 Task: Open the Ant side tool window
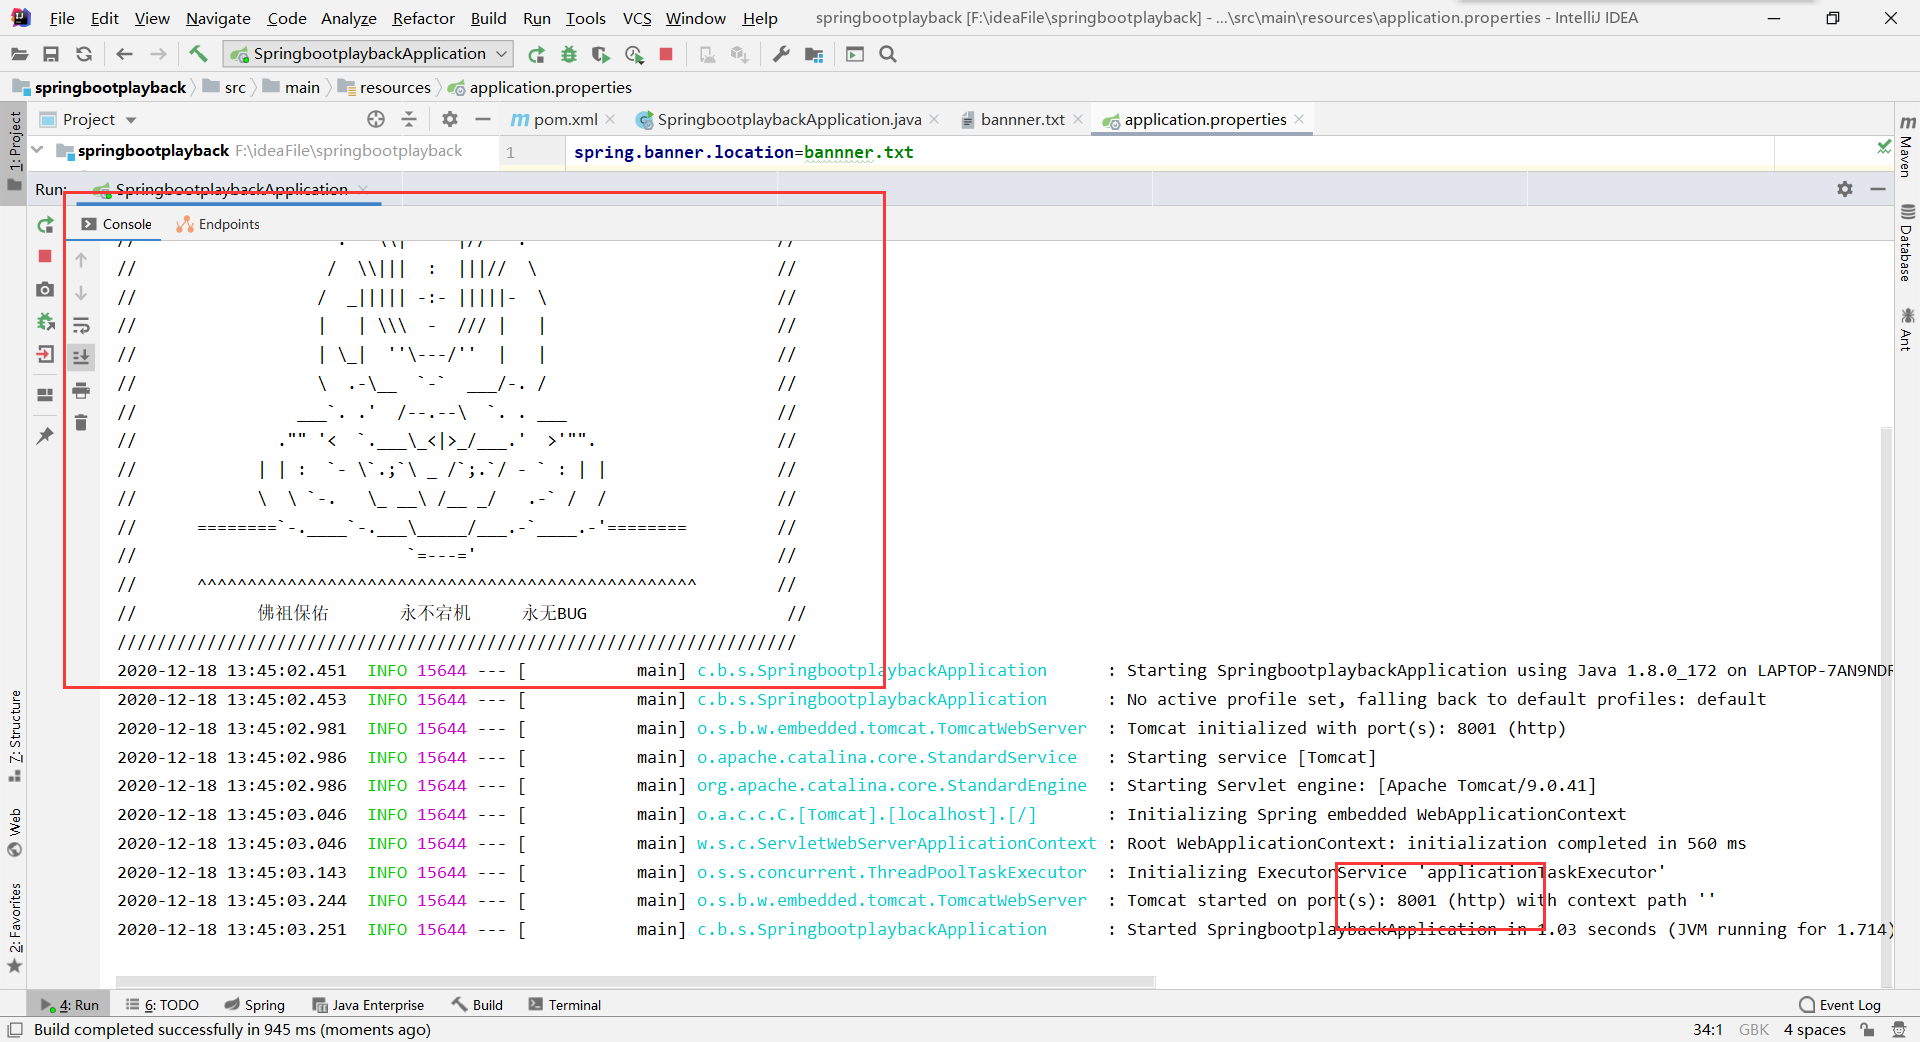tap(1907, 330)
